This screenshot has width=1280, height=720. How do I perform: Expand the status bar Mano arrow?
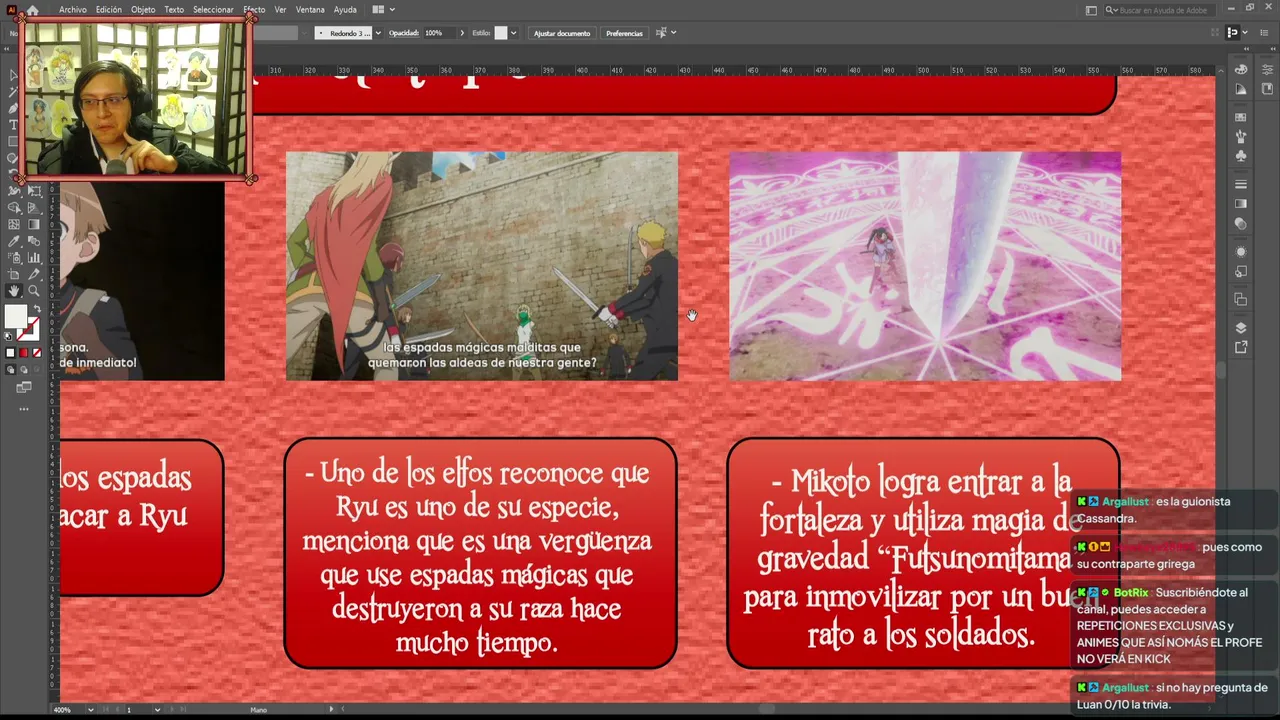(333, 710)
